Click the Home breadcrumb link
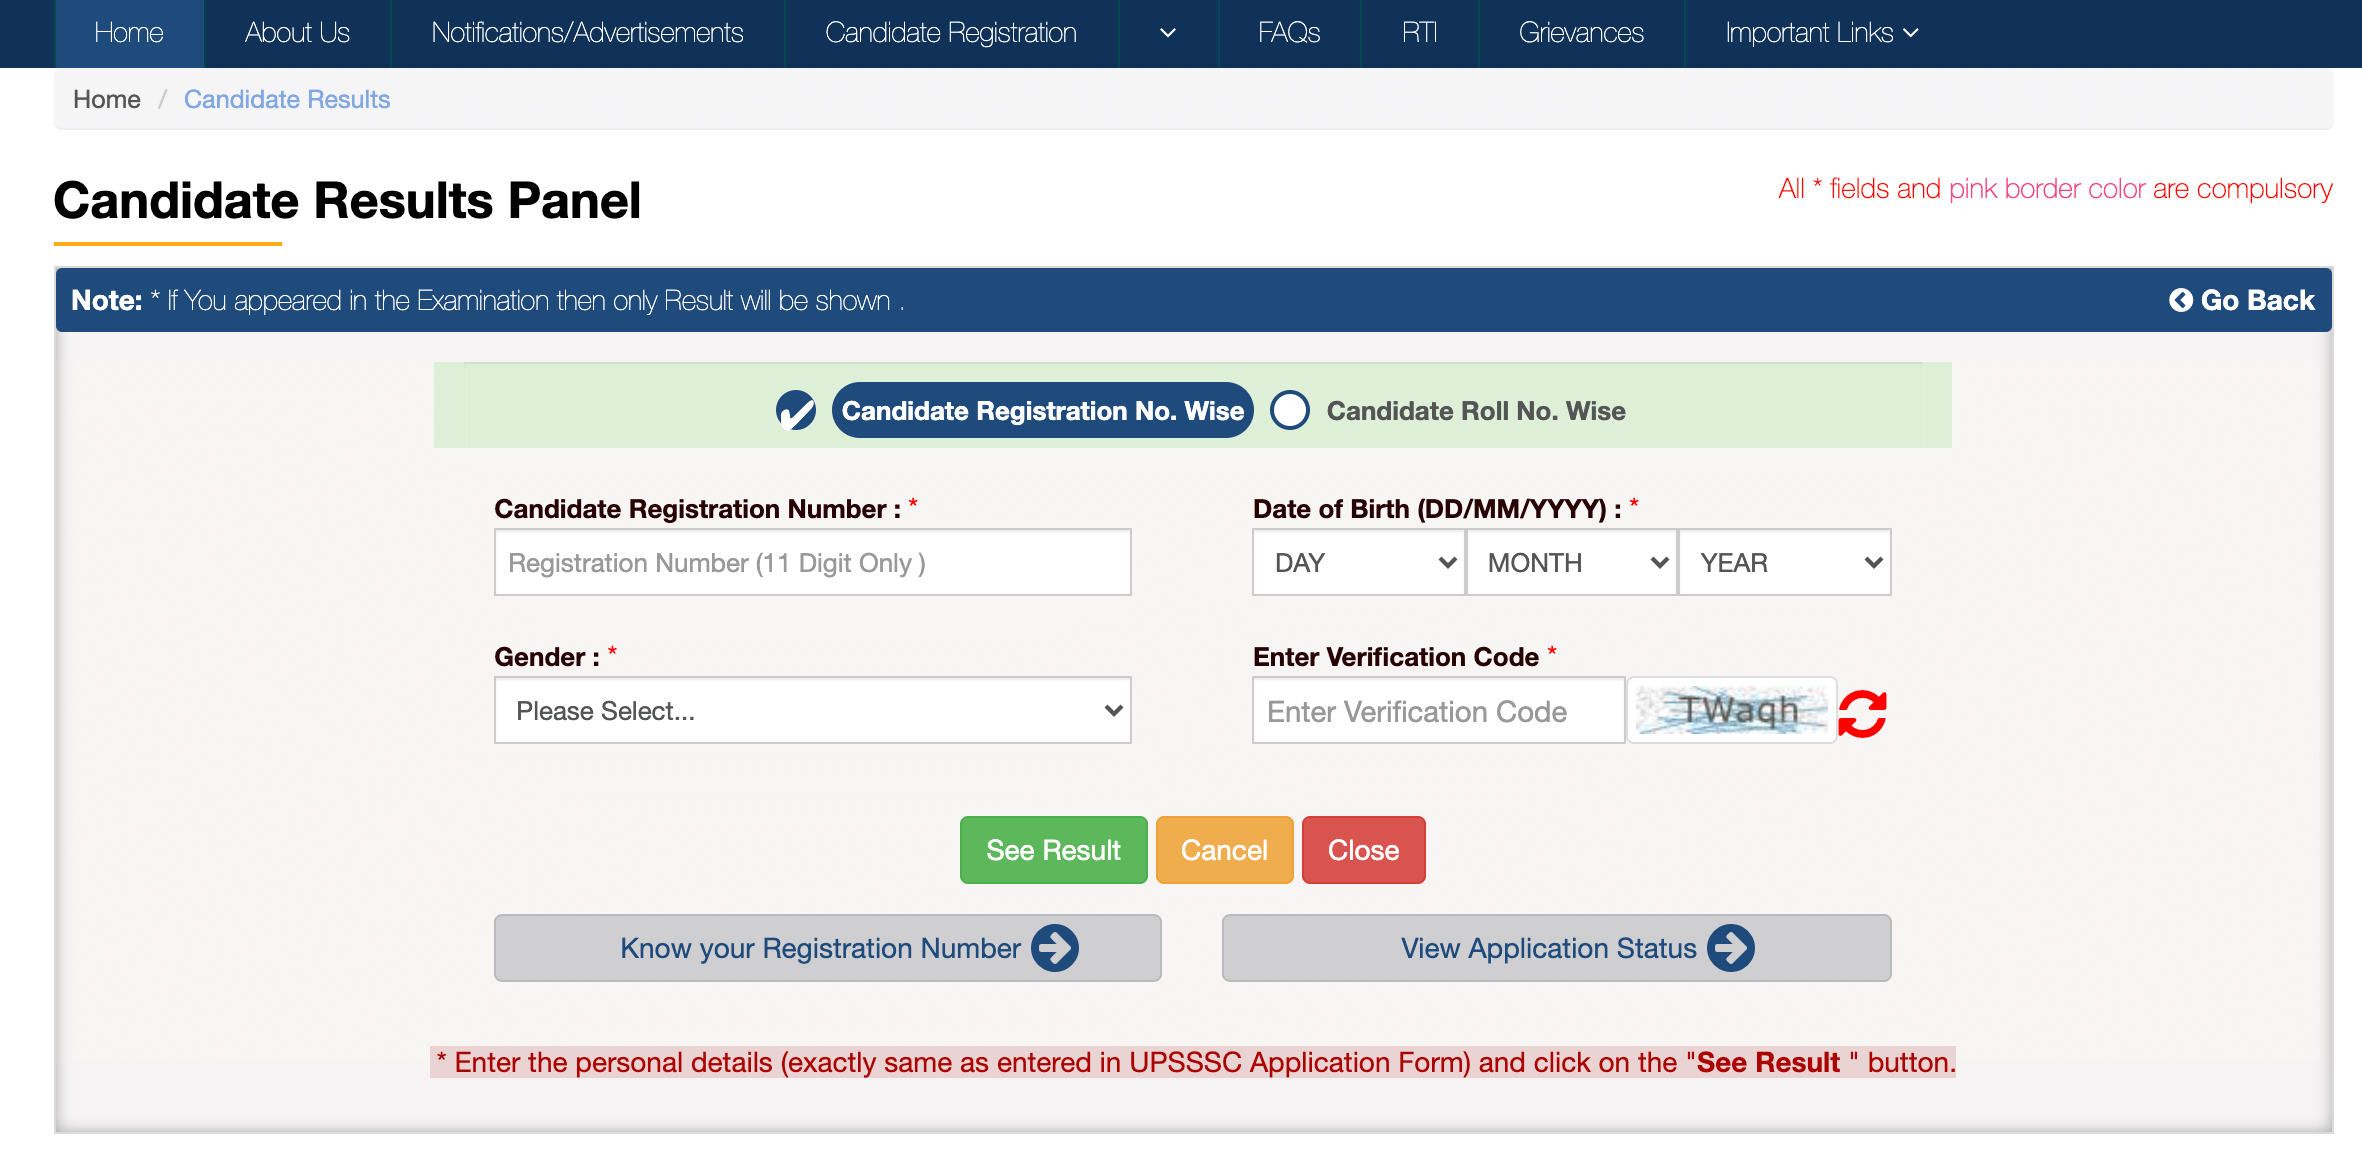 (107, 99)
